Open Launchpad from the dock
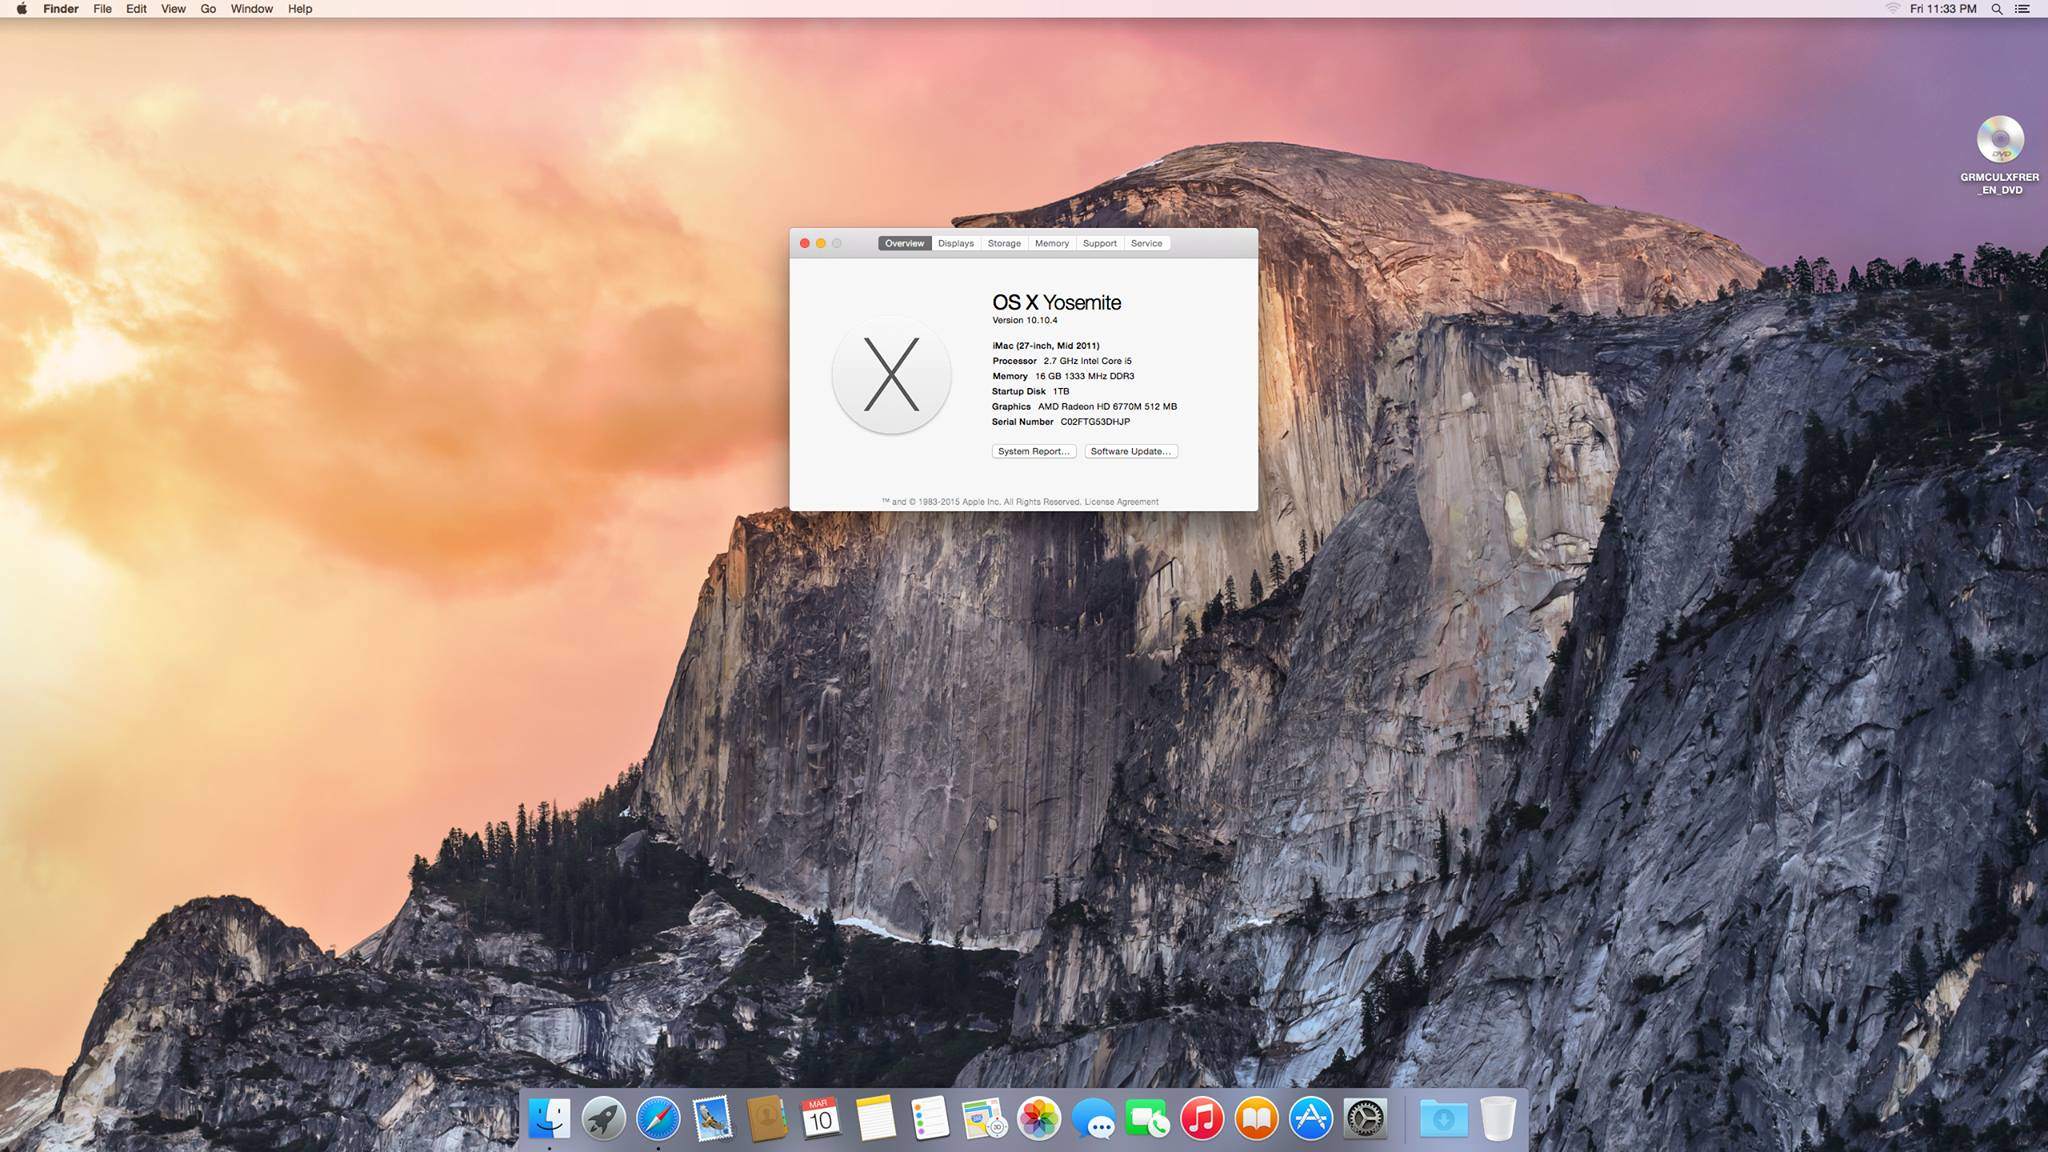Viewport: 2048px width, 1152px height. point(604,1119)
